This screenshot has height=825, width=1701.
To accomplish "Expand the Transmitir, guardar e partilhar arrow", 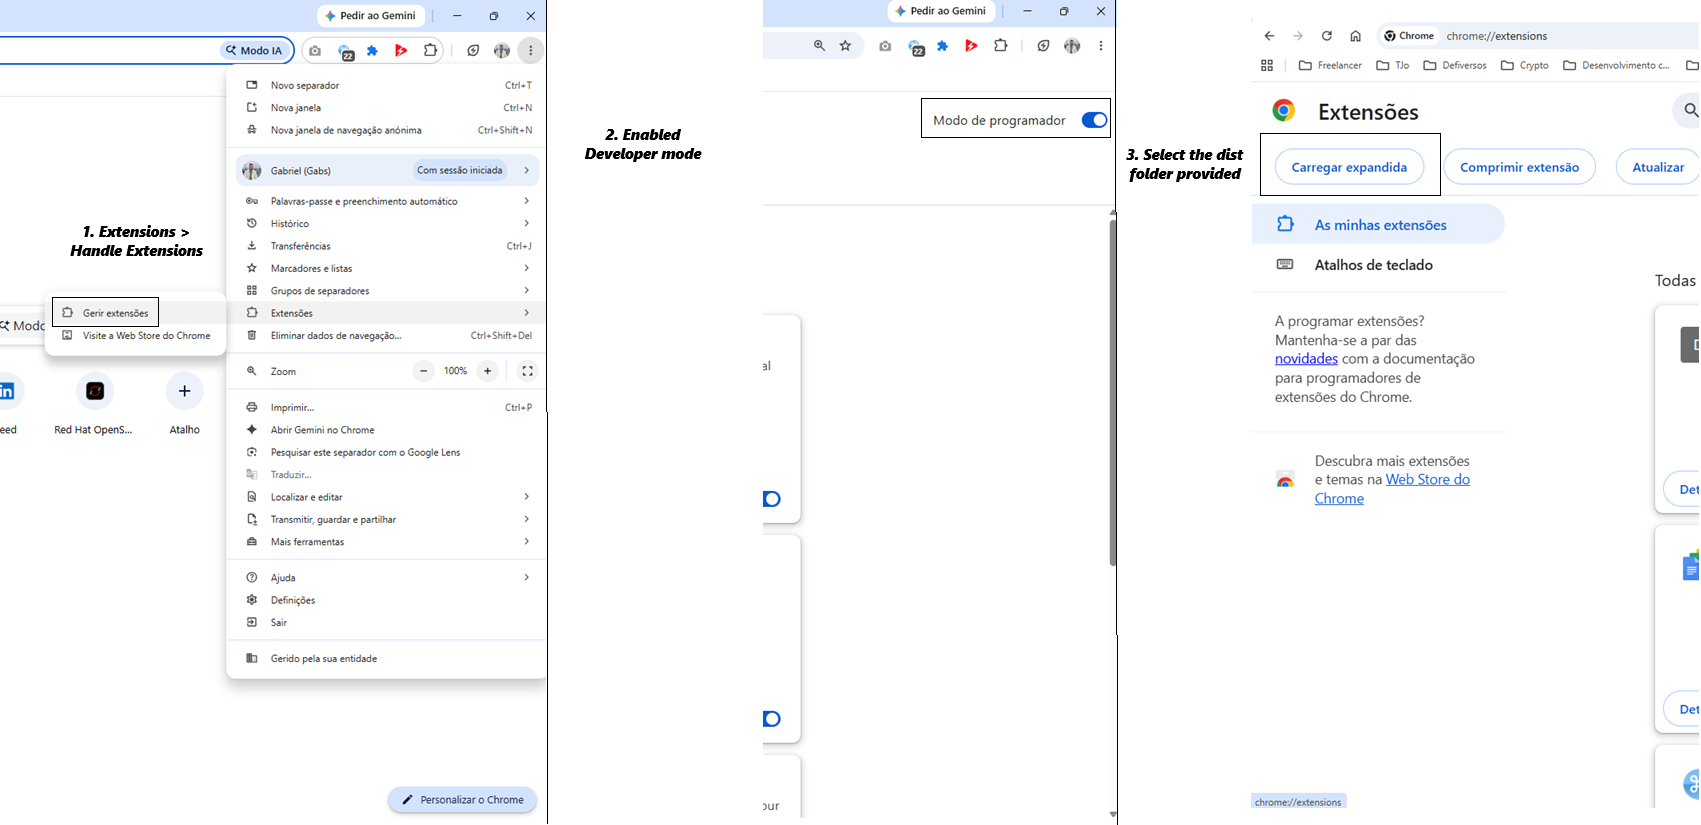I will pyautogui.click(x=527, y=519).
